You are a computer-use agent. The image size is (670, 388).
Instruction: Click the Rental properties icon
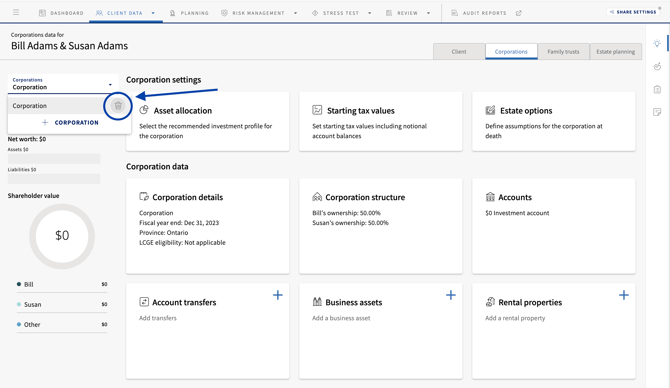pyautogui.click(x=490, y=302)
